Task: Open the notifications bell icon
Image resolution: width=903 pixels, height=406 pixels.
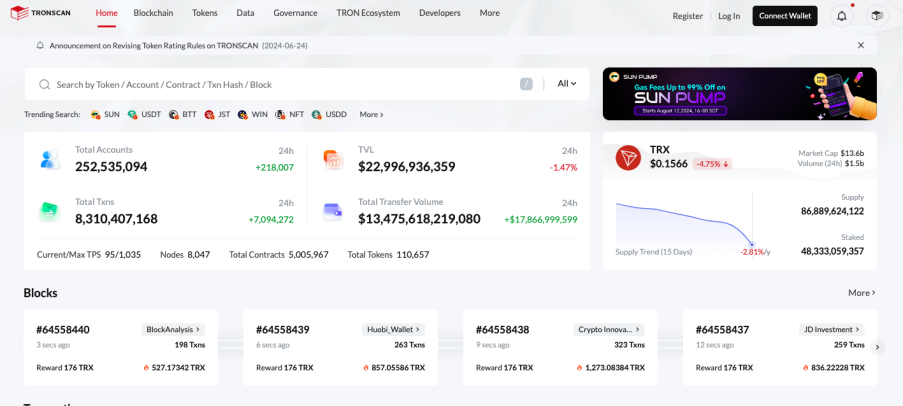Action: pyautogui.click(x=842, y=16)
